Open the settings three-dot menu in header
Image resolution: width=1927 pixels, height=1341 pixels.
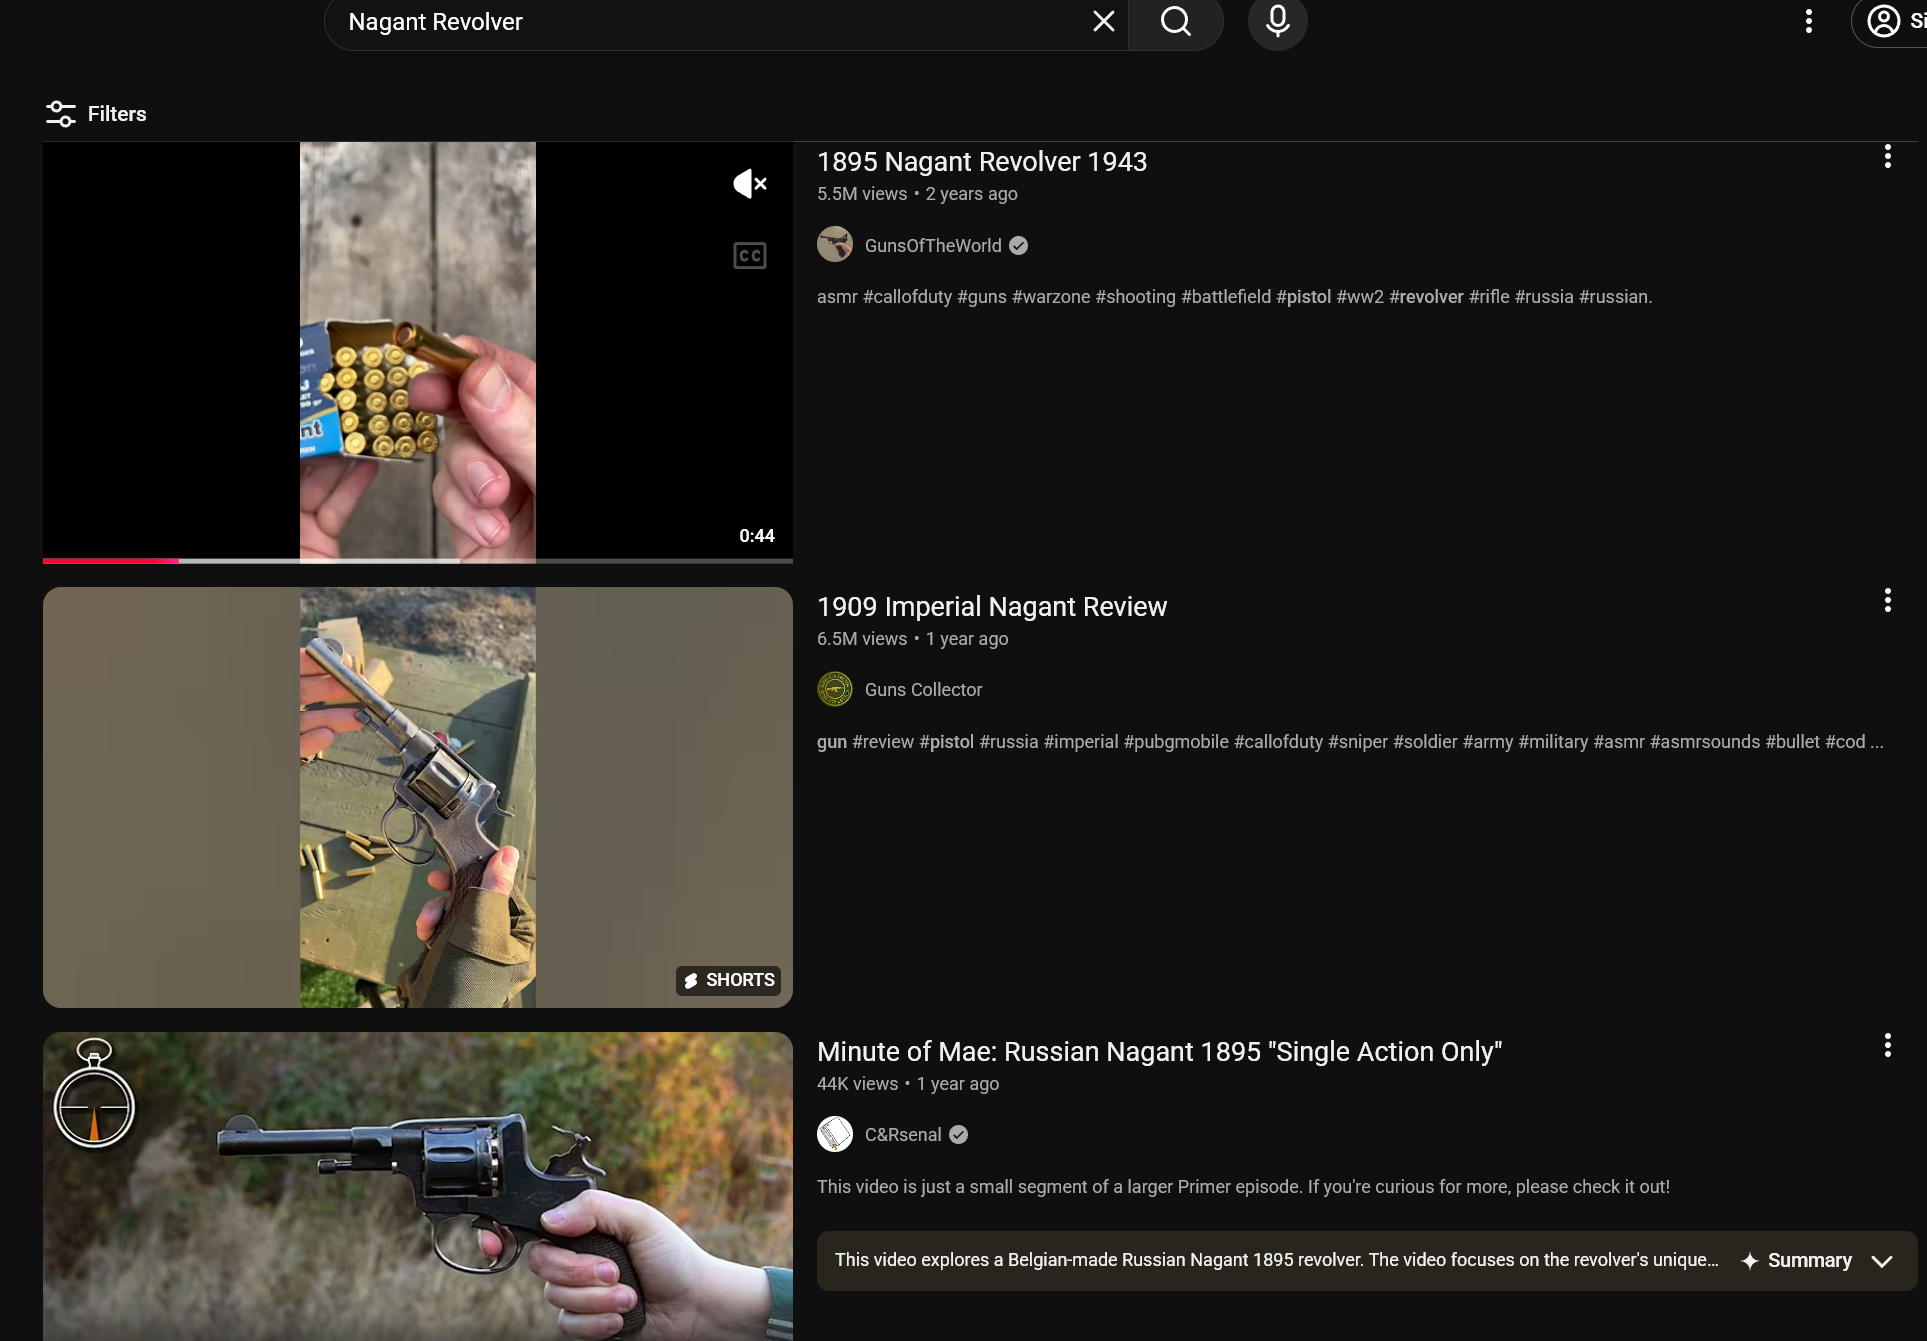coord(1808,21)
